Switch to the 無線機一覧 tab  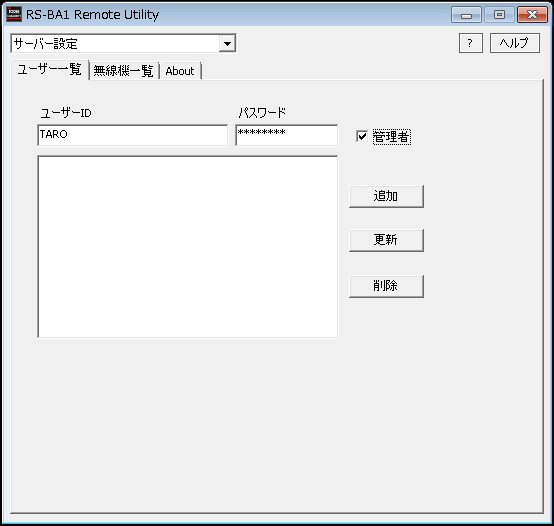123,71
